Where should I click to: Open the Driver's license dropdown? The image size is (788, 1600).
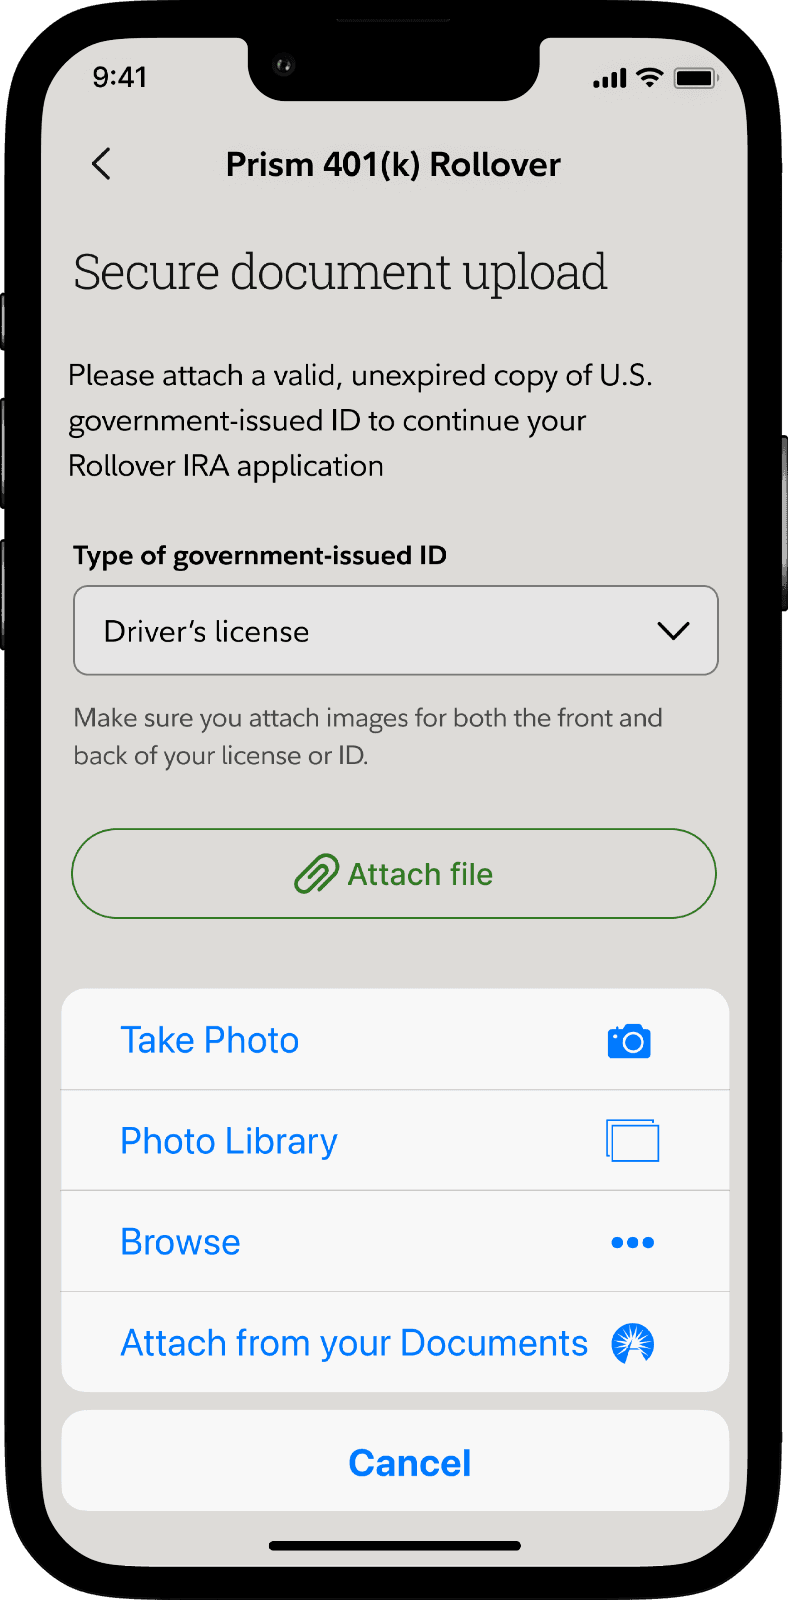point(396,631)
